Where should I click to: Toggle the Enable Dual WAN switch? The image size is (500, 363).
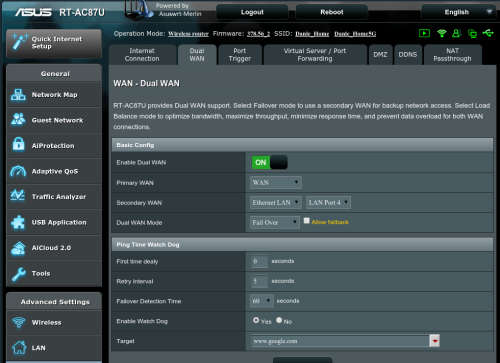coord(270,162)
